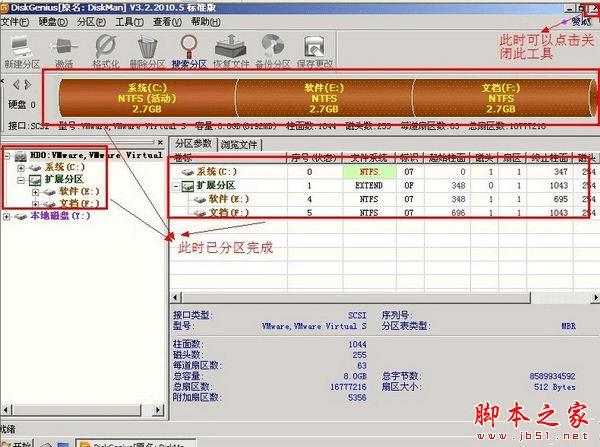Image resolution: width=600 pixels, height=447 pixels.
Task: Close the left tree panel with X
Action: pos(160,142)
